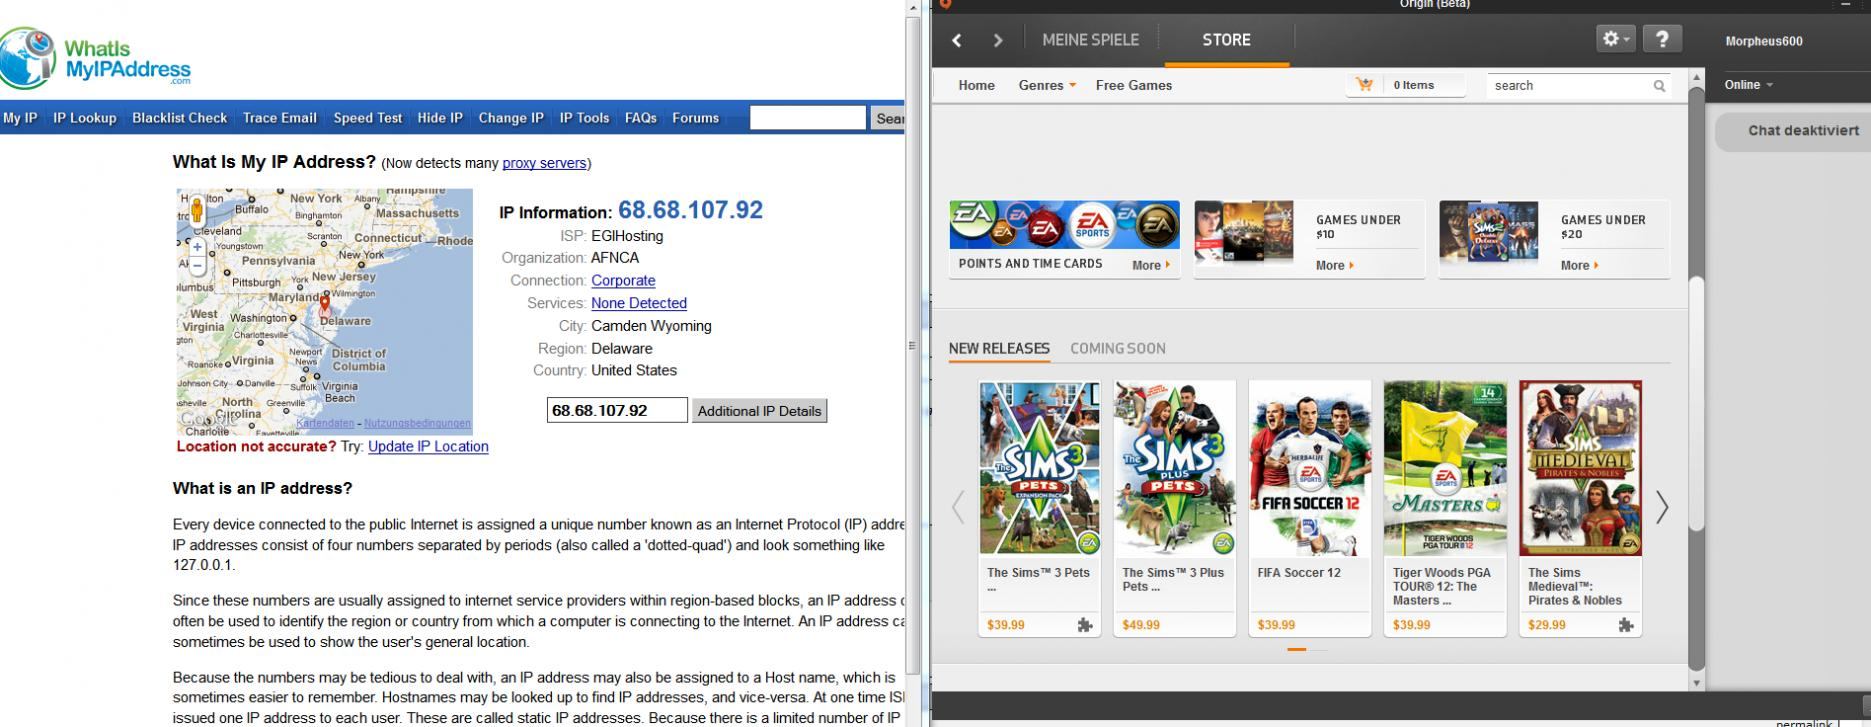Click the proxy servers link
Screen dimensions: 1871x727
[544, 163]
